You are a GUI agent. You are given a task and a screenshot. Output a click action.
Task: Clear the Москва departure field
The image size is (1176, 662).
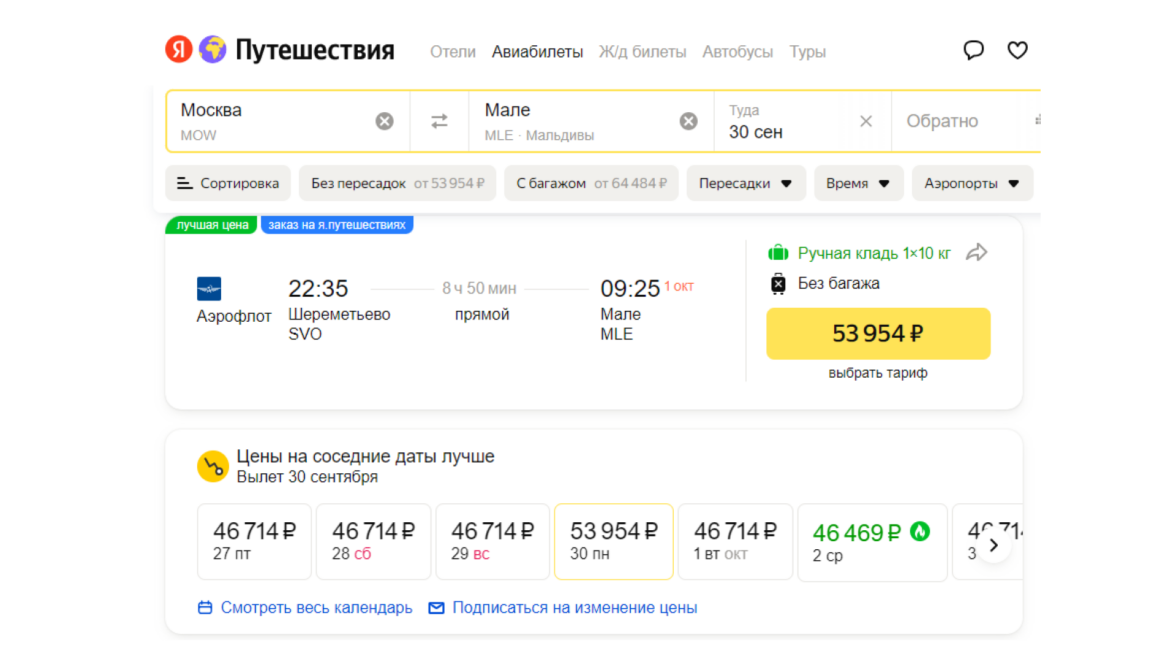click(x=384, y=121)
